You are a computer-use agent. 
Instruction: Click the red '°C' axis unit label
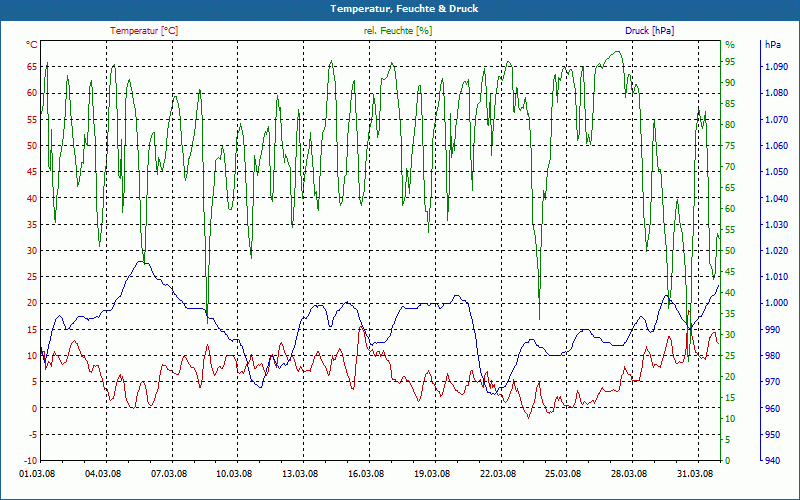pyautogui.click(x=32, y=44)
